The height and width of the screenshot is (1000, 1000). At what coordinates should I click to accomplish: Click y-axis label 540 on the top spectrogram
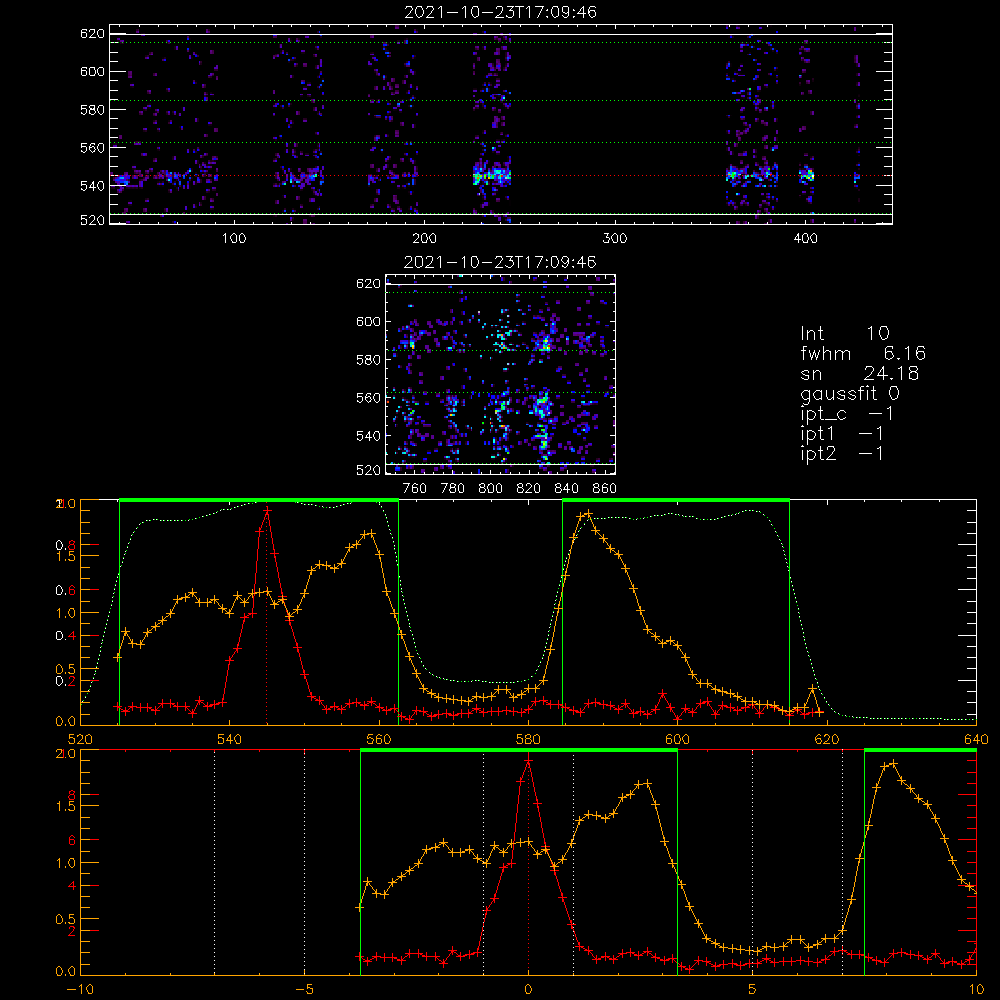coord(92,186)
